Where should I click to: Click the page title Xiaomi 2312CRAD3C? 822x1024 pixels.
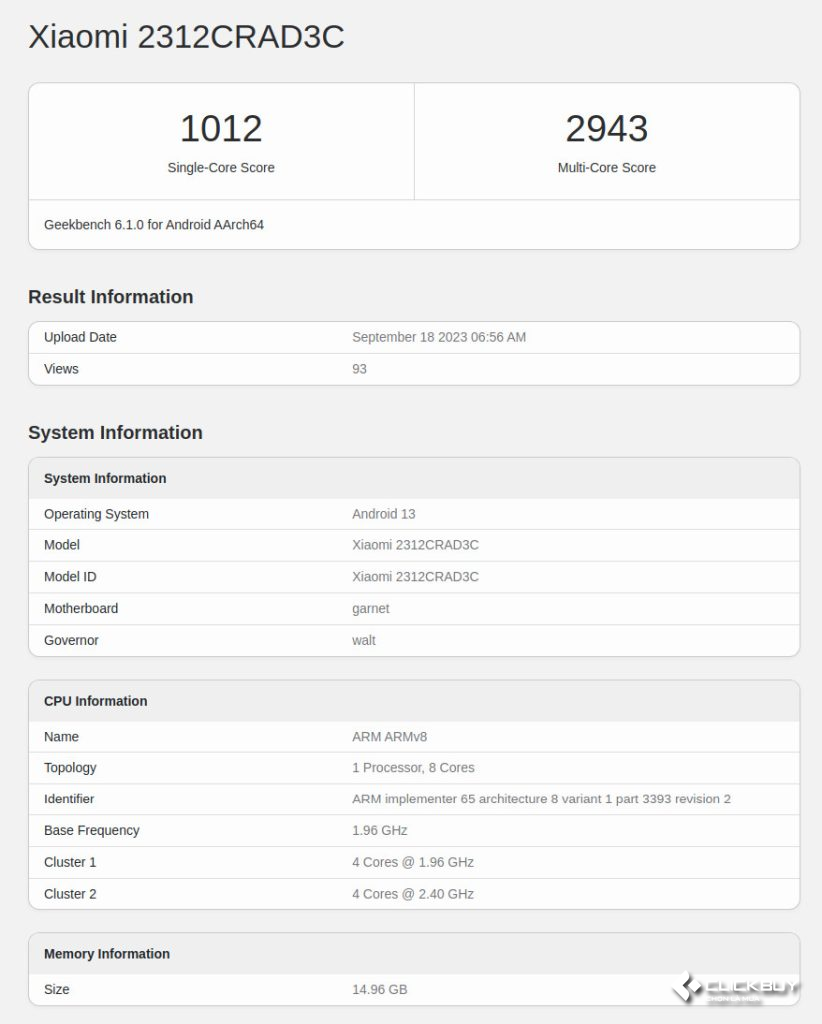tap(186, 37)
